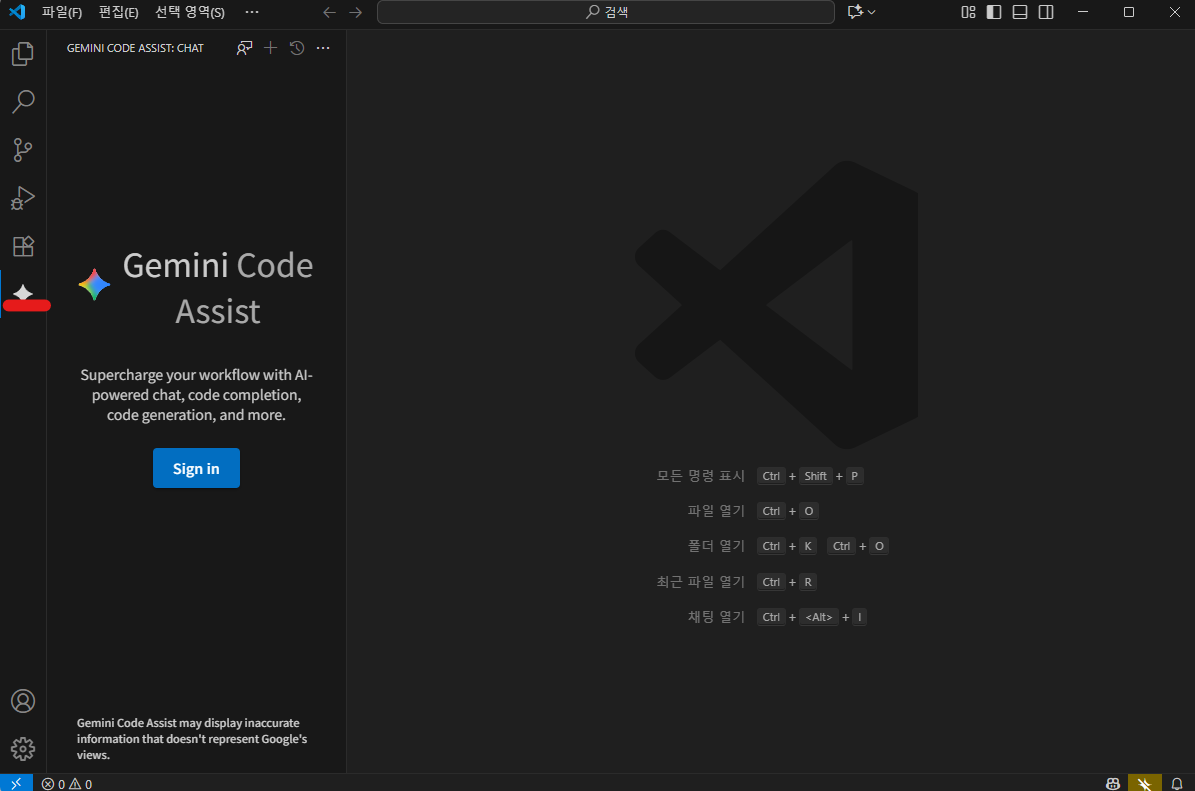
Task: Click the Gemini Code Assist colorful star logo
Action: 95,284
